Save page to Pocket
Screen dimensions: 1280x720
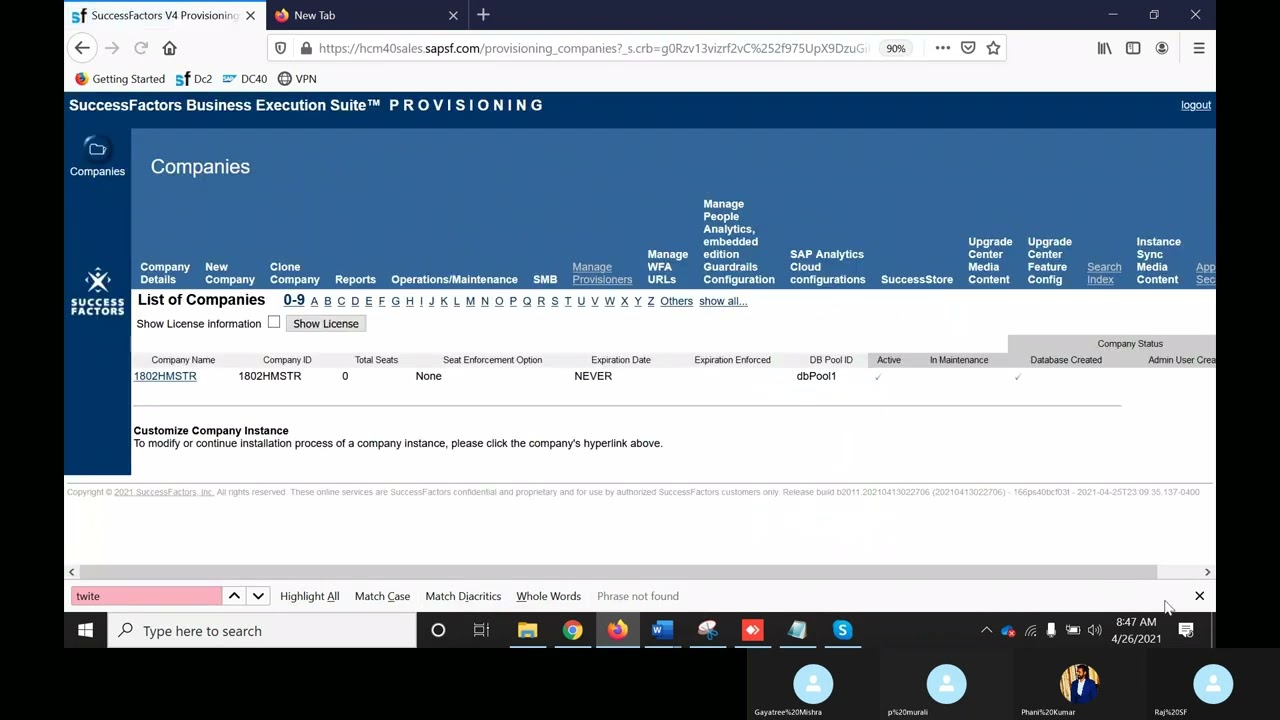[x=968, y=48]
